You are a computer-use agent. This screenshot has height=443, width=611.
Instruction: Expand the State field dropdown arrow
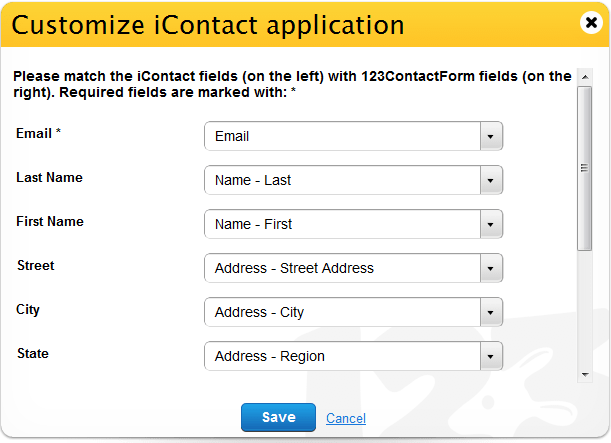[491, 357]
